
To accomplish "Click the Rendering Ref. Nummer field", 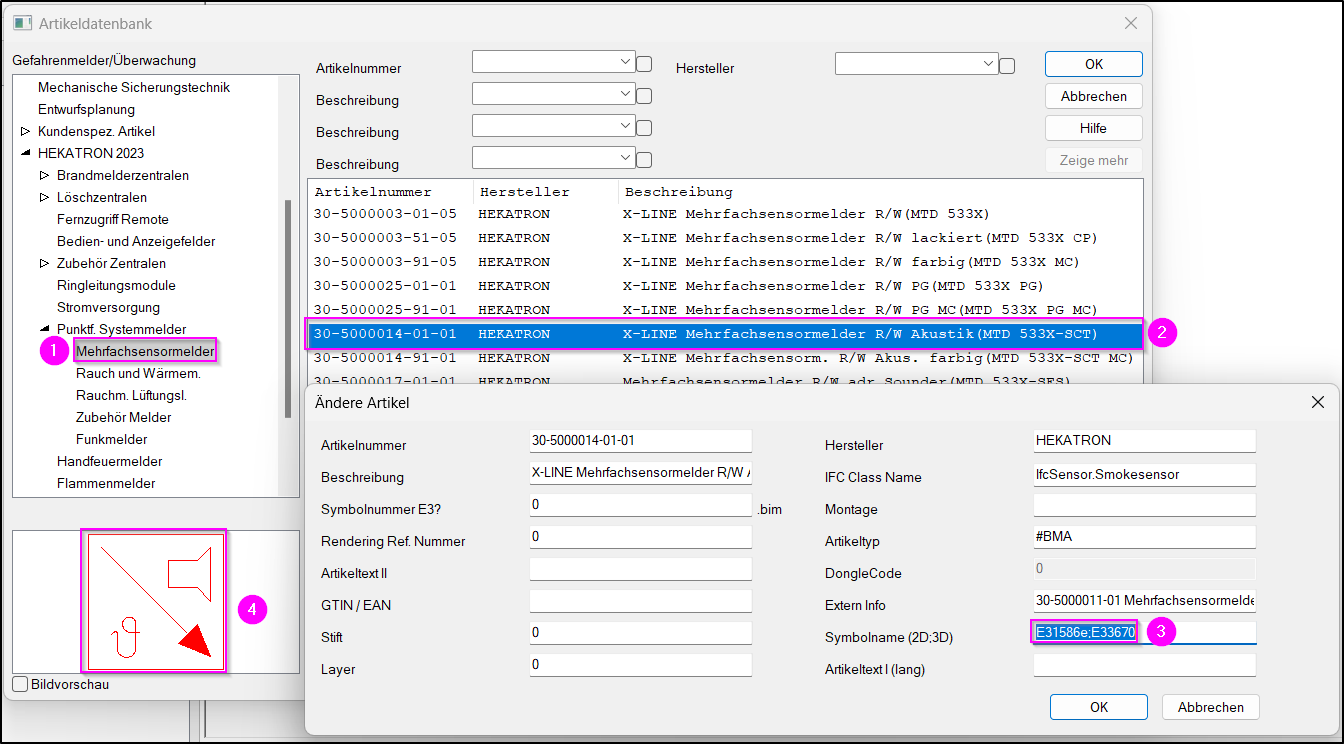I will point(640,537).
